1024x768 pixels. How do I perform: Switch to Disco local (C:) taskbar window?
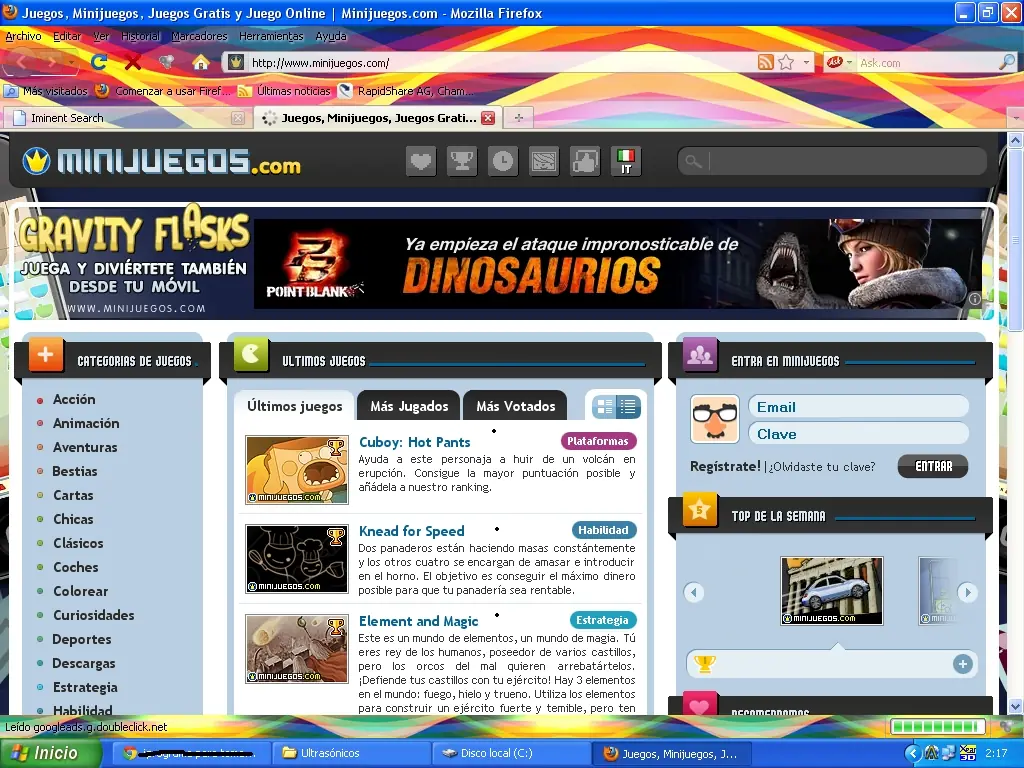tap(511, 753)
